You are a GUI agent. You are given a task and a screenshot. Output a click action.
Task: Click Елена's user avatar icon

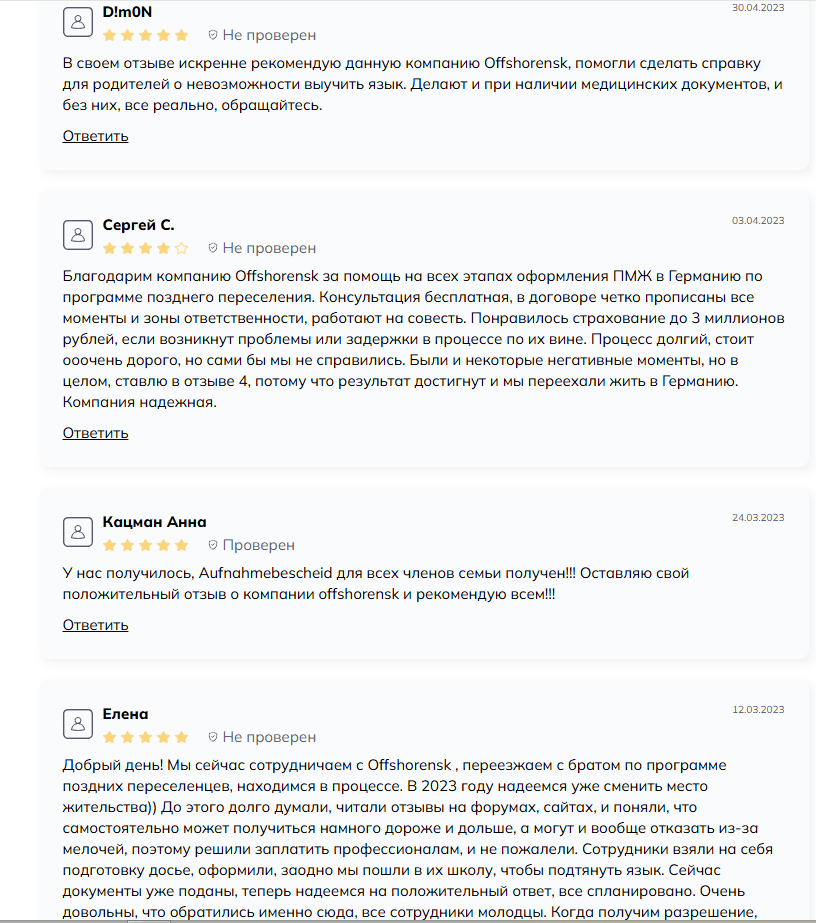78,724
